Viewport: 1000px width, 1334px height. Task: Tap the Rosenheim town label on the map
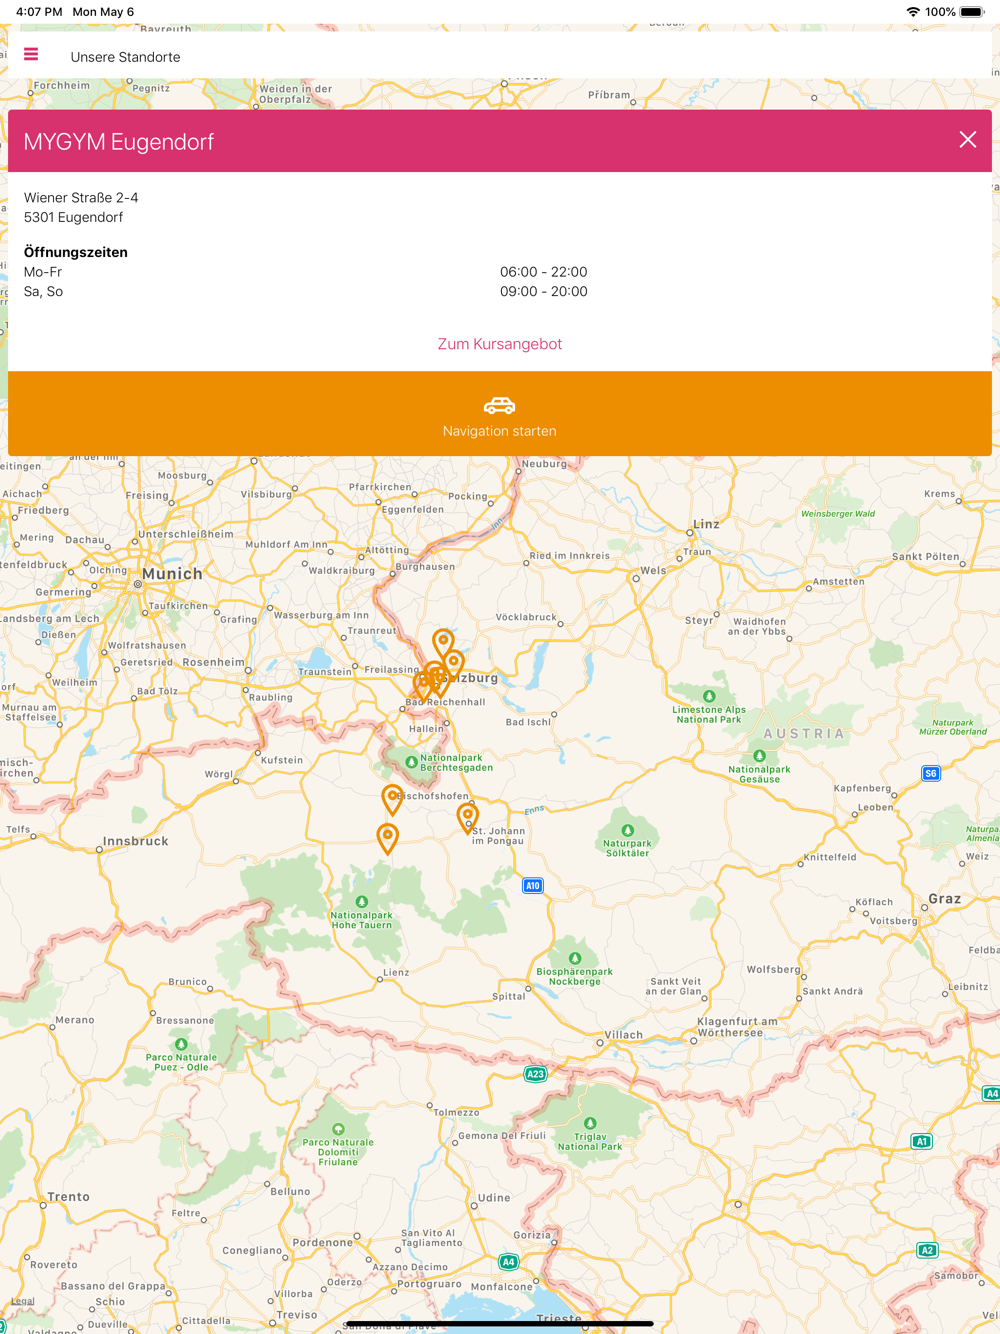[214, 662]
